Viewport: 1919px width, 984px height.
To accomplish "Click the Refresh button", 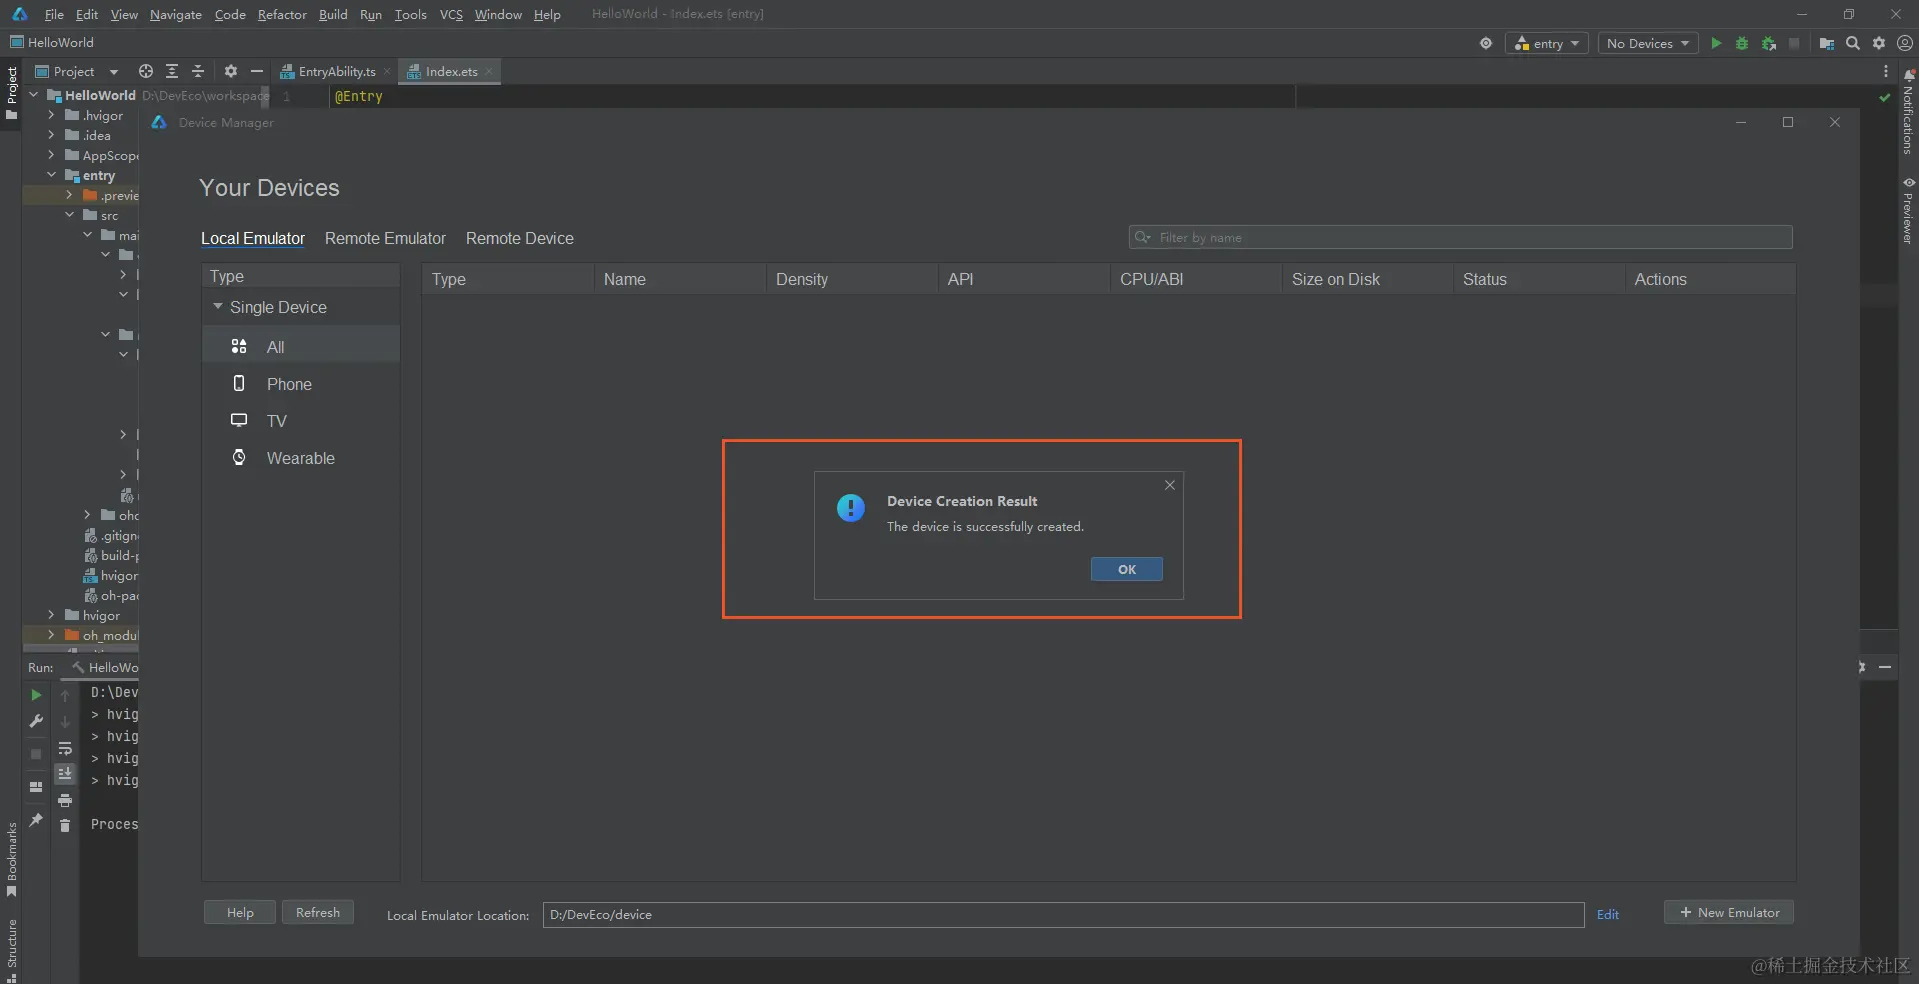I will click(x=318, y=912).
